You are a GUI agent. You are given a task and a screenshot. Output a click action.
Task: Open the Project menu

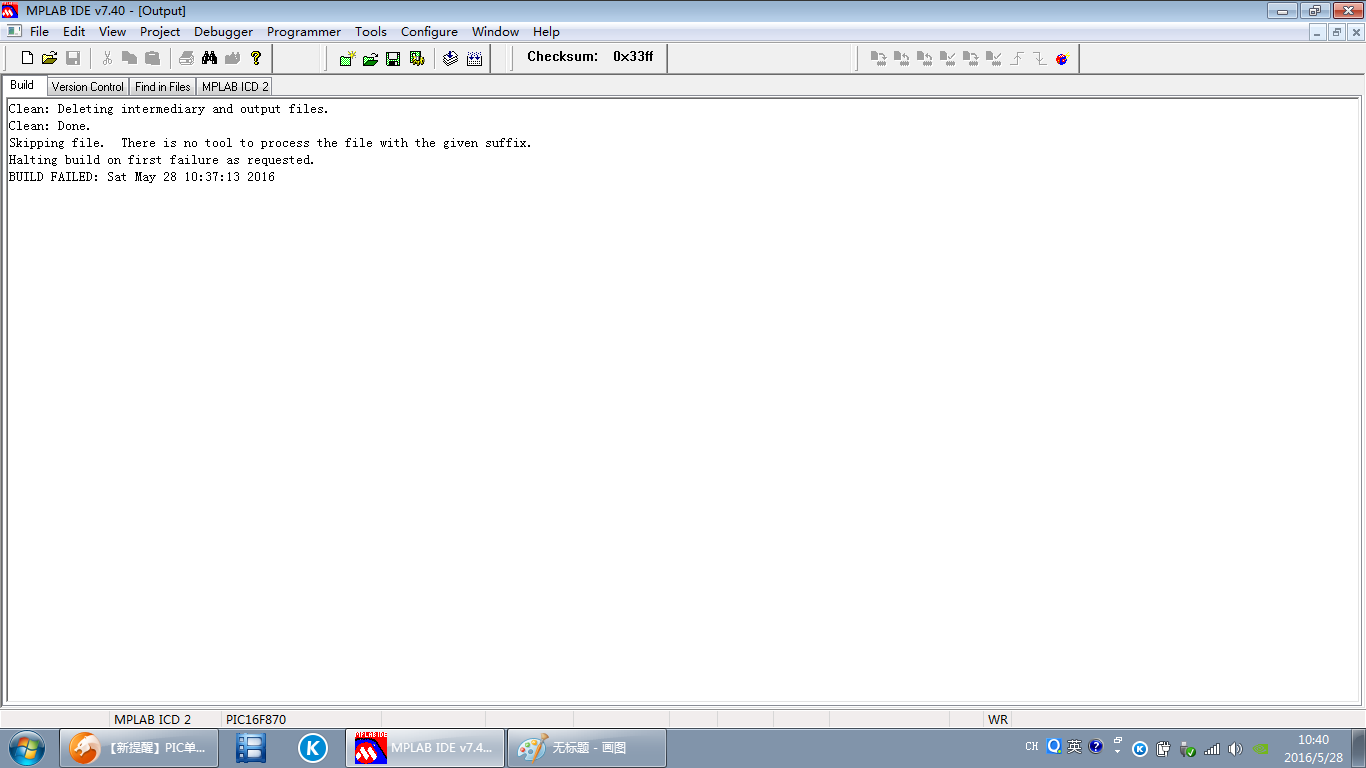click(160, 32)
